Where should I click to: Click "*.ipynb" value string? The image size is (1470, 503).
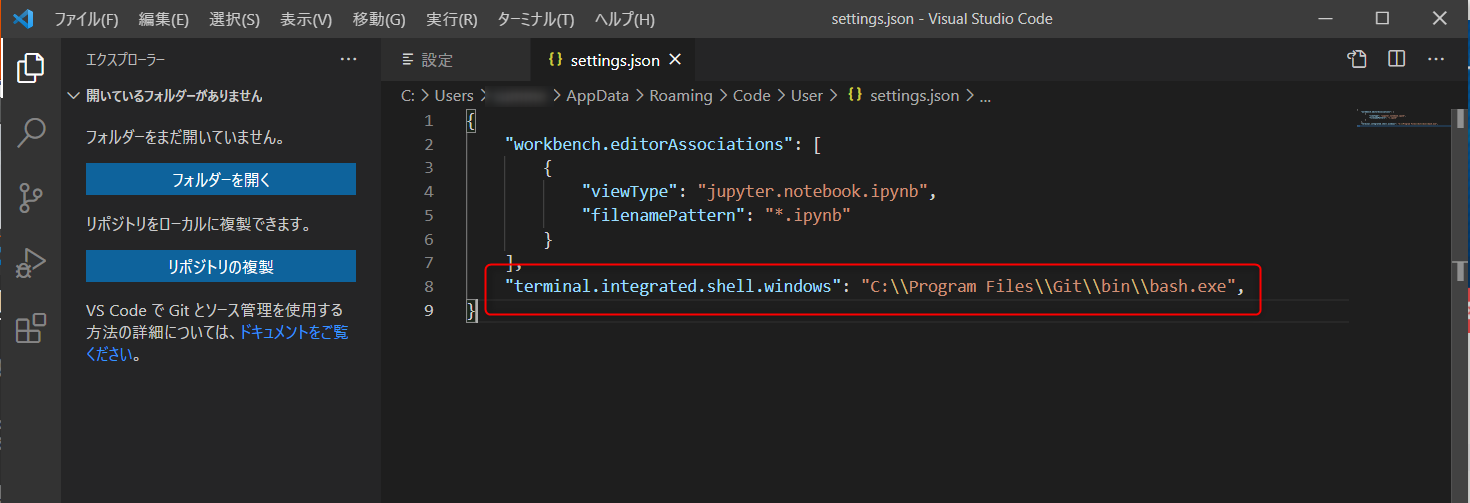pyautogui.click(x=810, y=215)
